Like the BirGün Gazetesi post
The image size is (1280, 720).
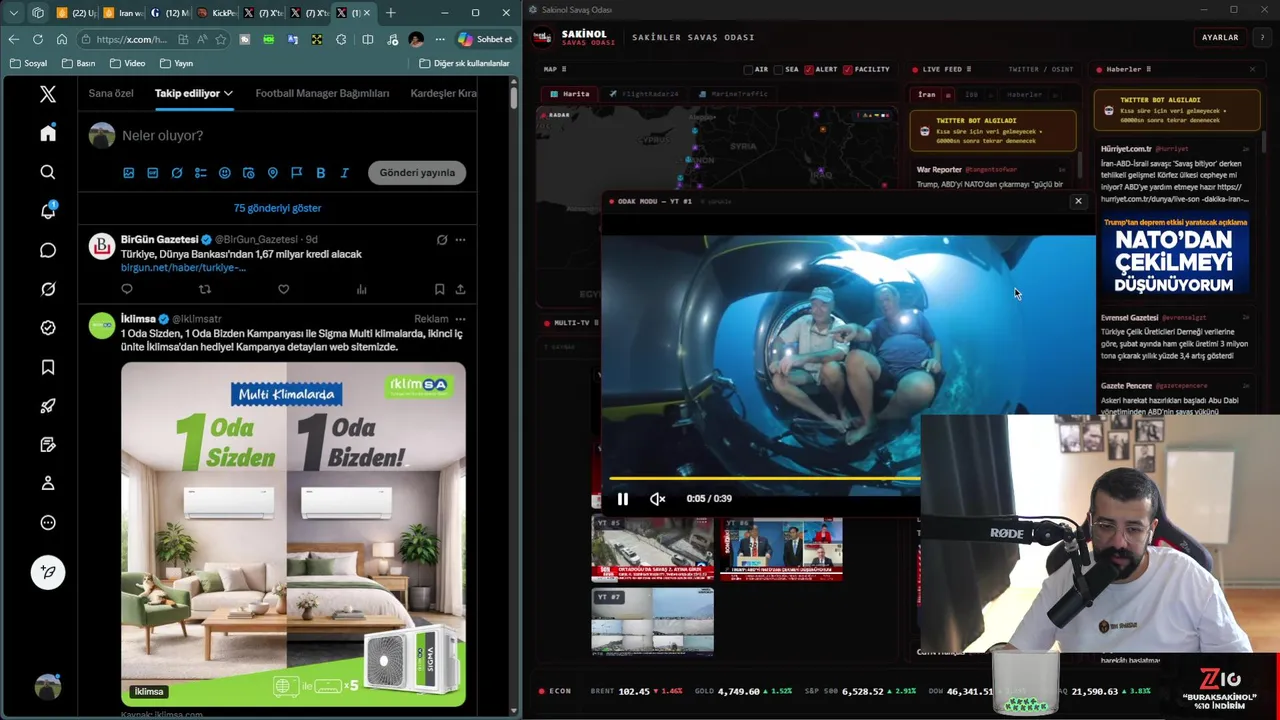pos(284,289)
